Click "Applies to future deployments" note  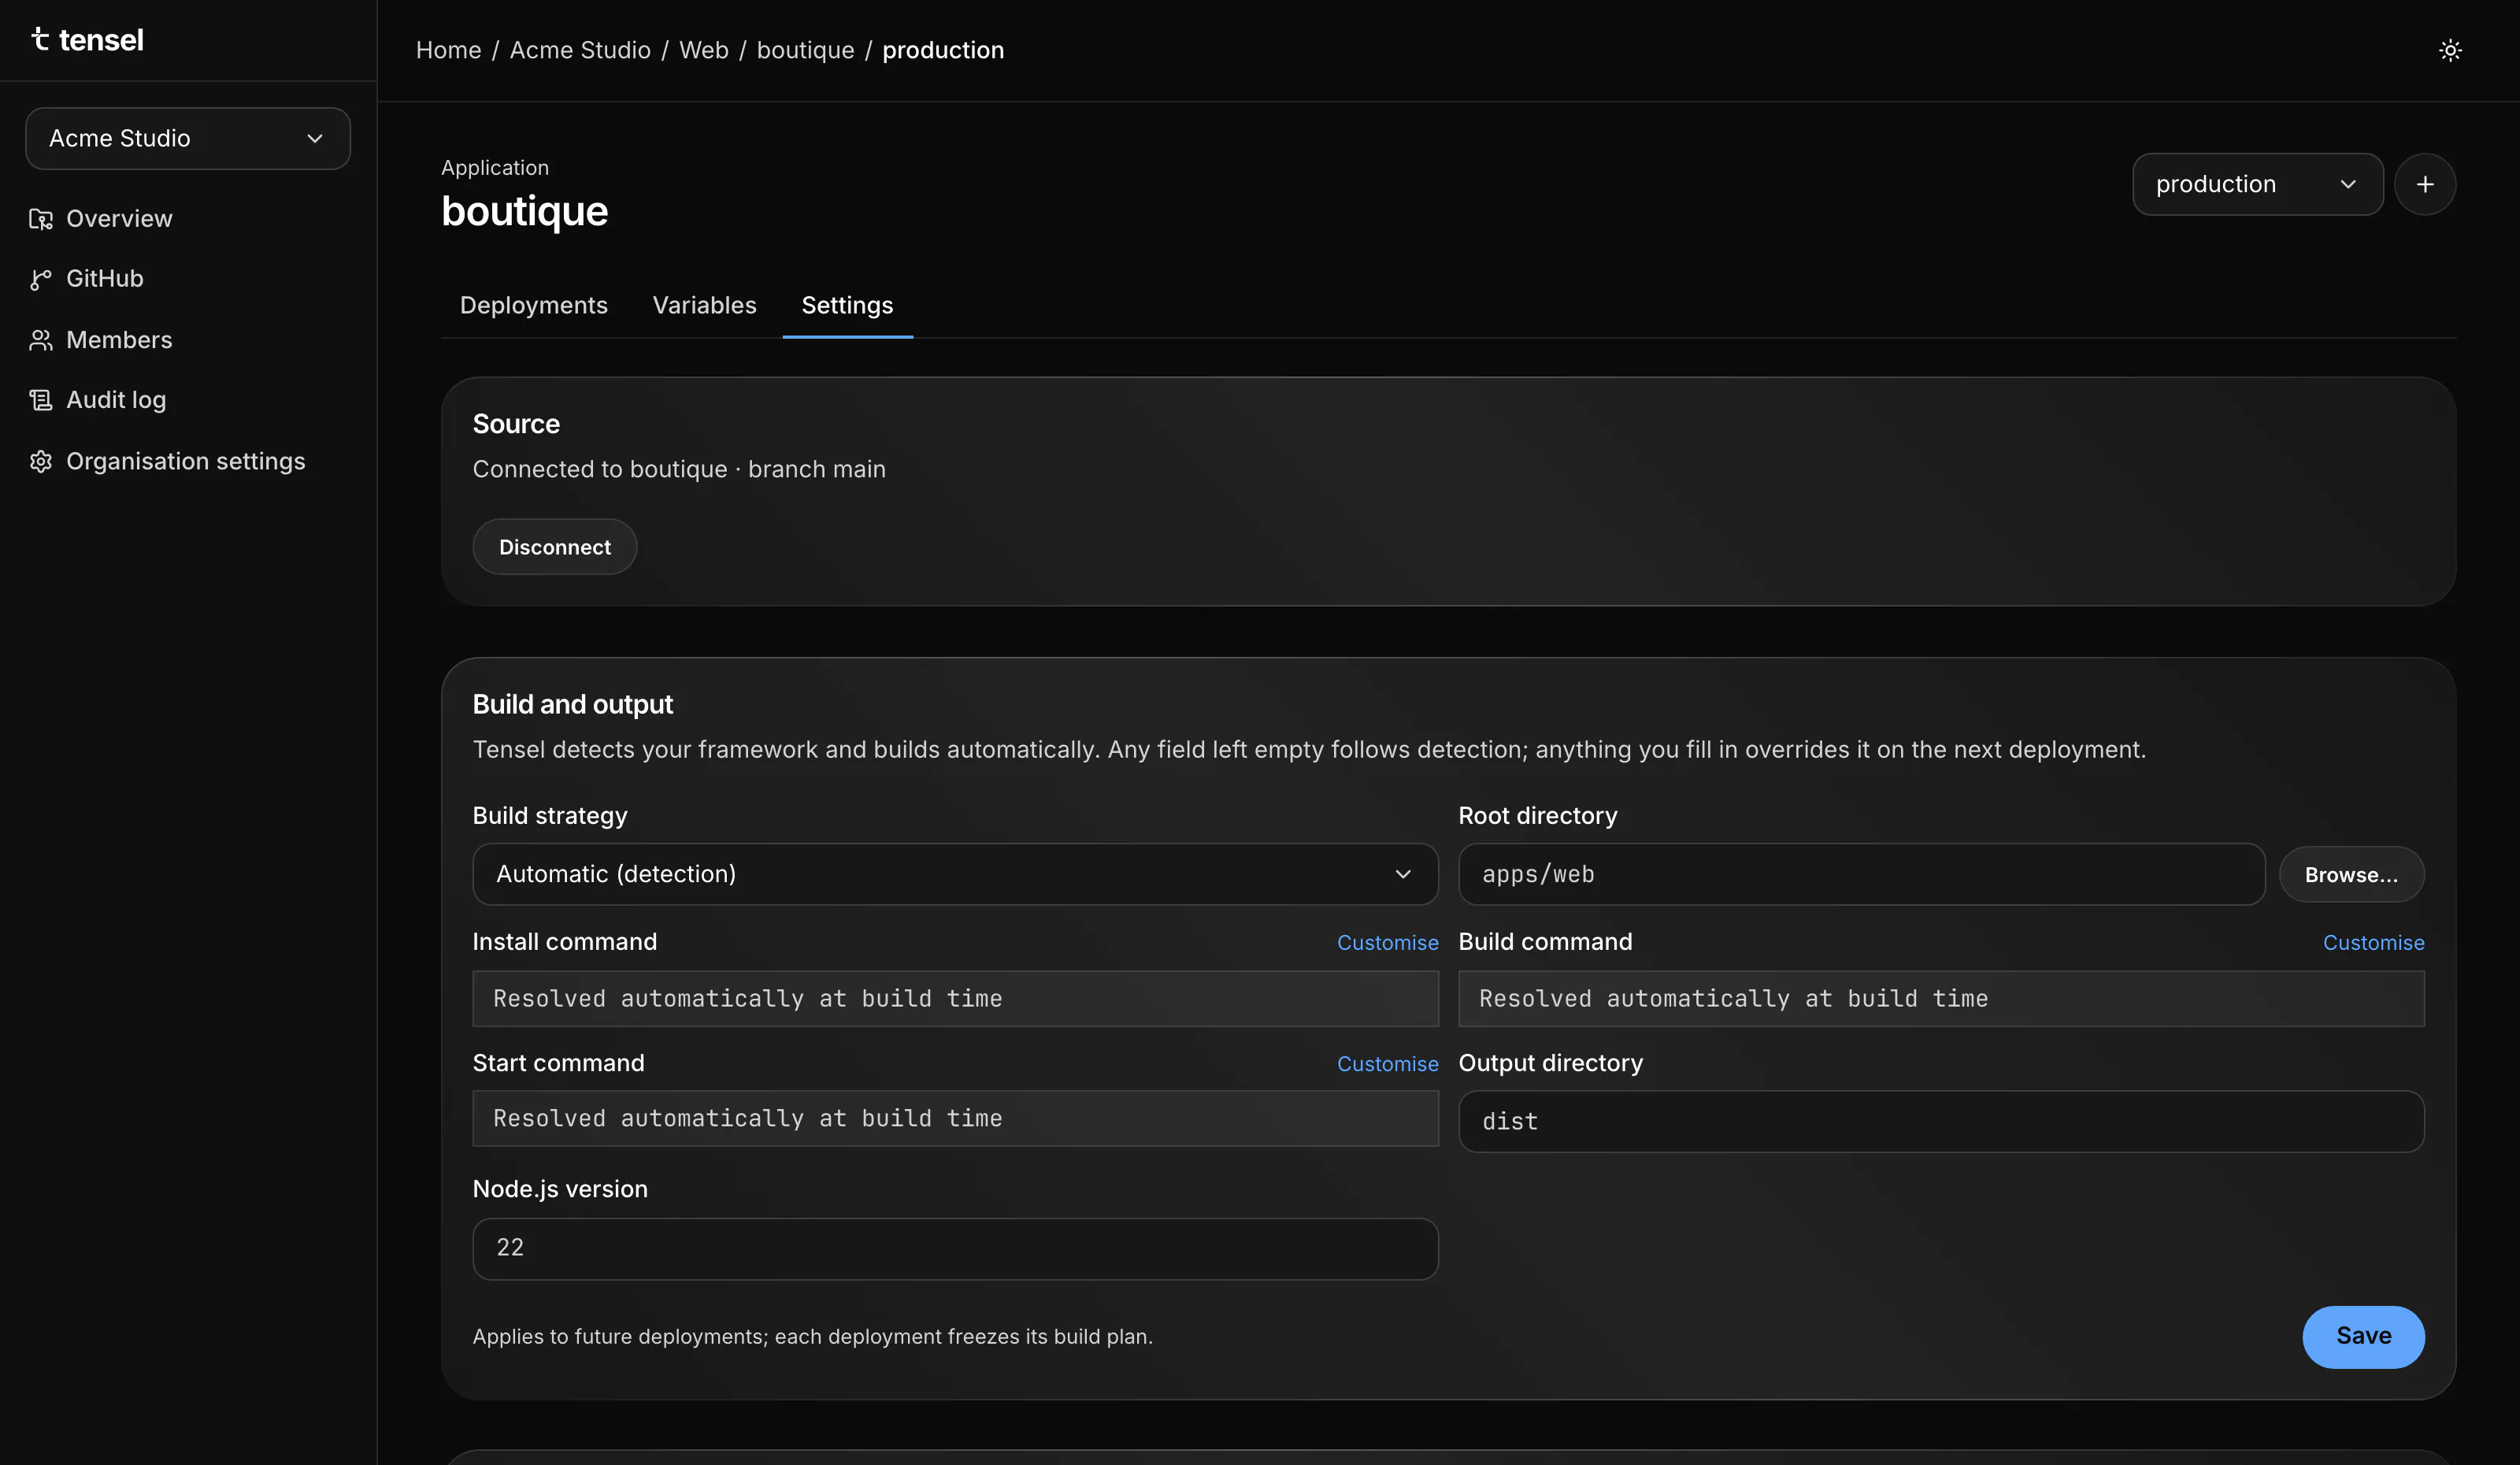click(812, 1337)
